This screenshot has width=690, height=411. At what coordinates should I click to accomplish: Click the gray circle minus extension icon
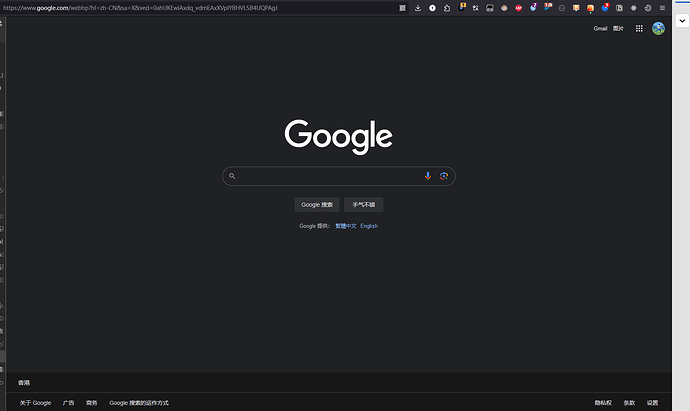tap(562, 8)
